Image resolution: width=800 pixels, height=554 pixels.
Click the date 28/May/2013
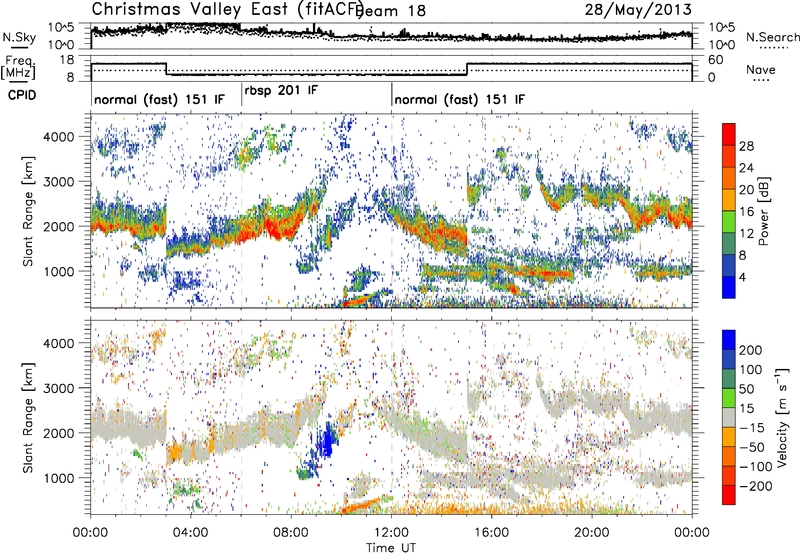pos(638,9)
